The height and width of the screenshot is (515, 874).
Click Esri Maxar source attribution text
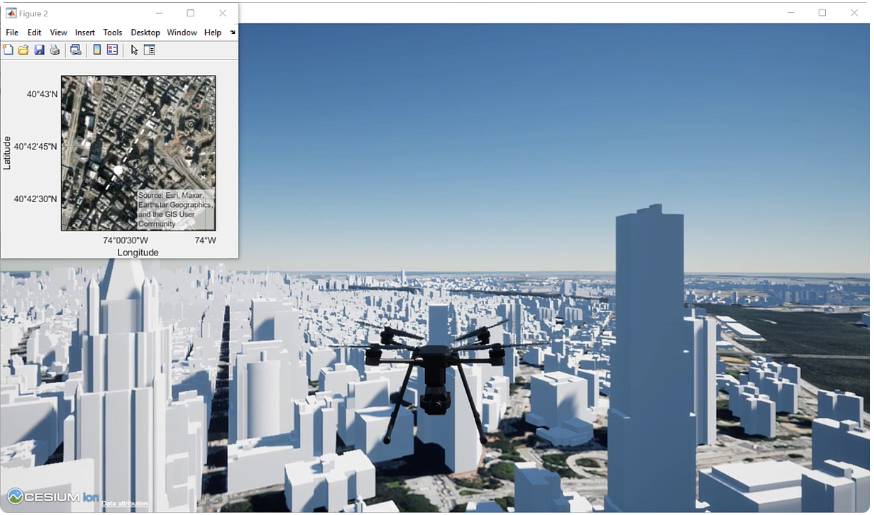coord(176,210)
